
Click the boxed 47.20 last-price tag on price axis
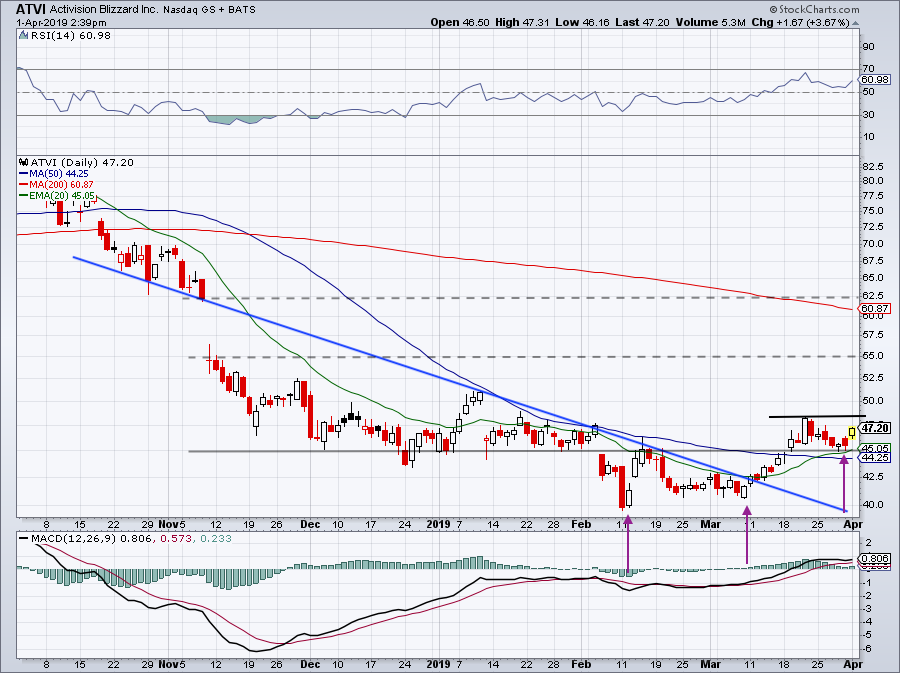click(876, 428)
